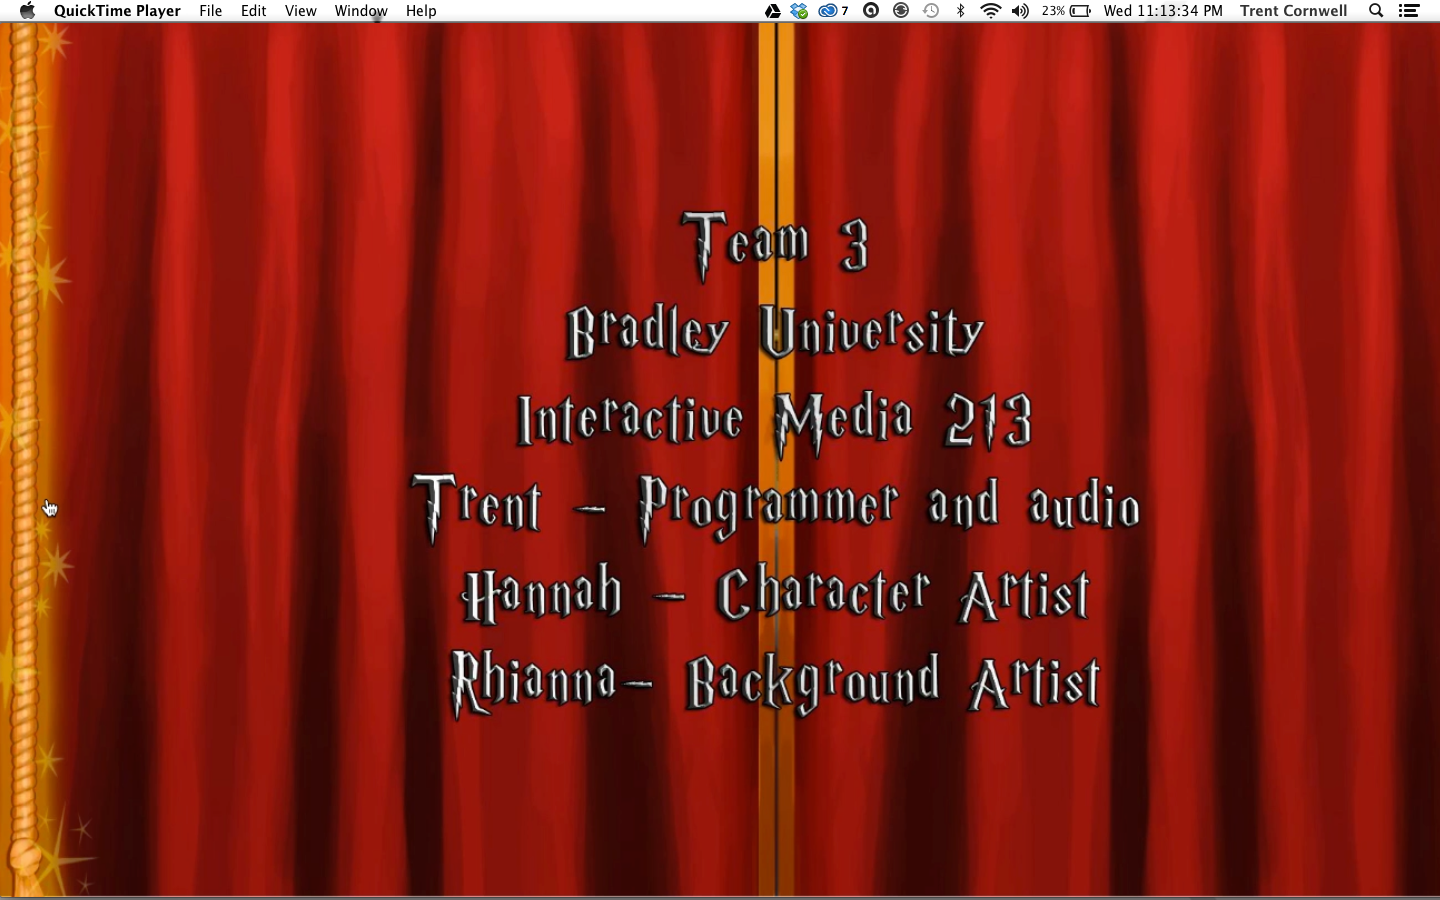
Task: Open the volume control icon
Action: (x=1020, y=11)
